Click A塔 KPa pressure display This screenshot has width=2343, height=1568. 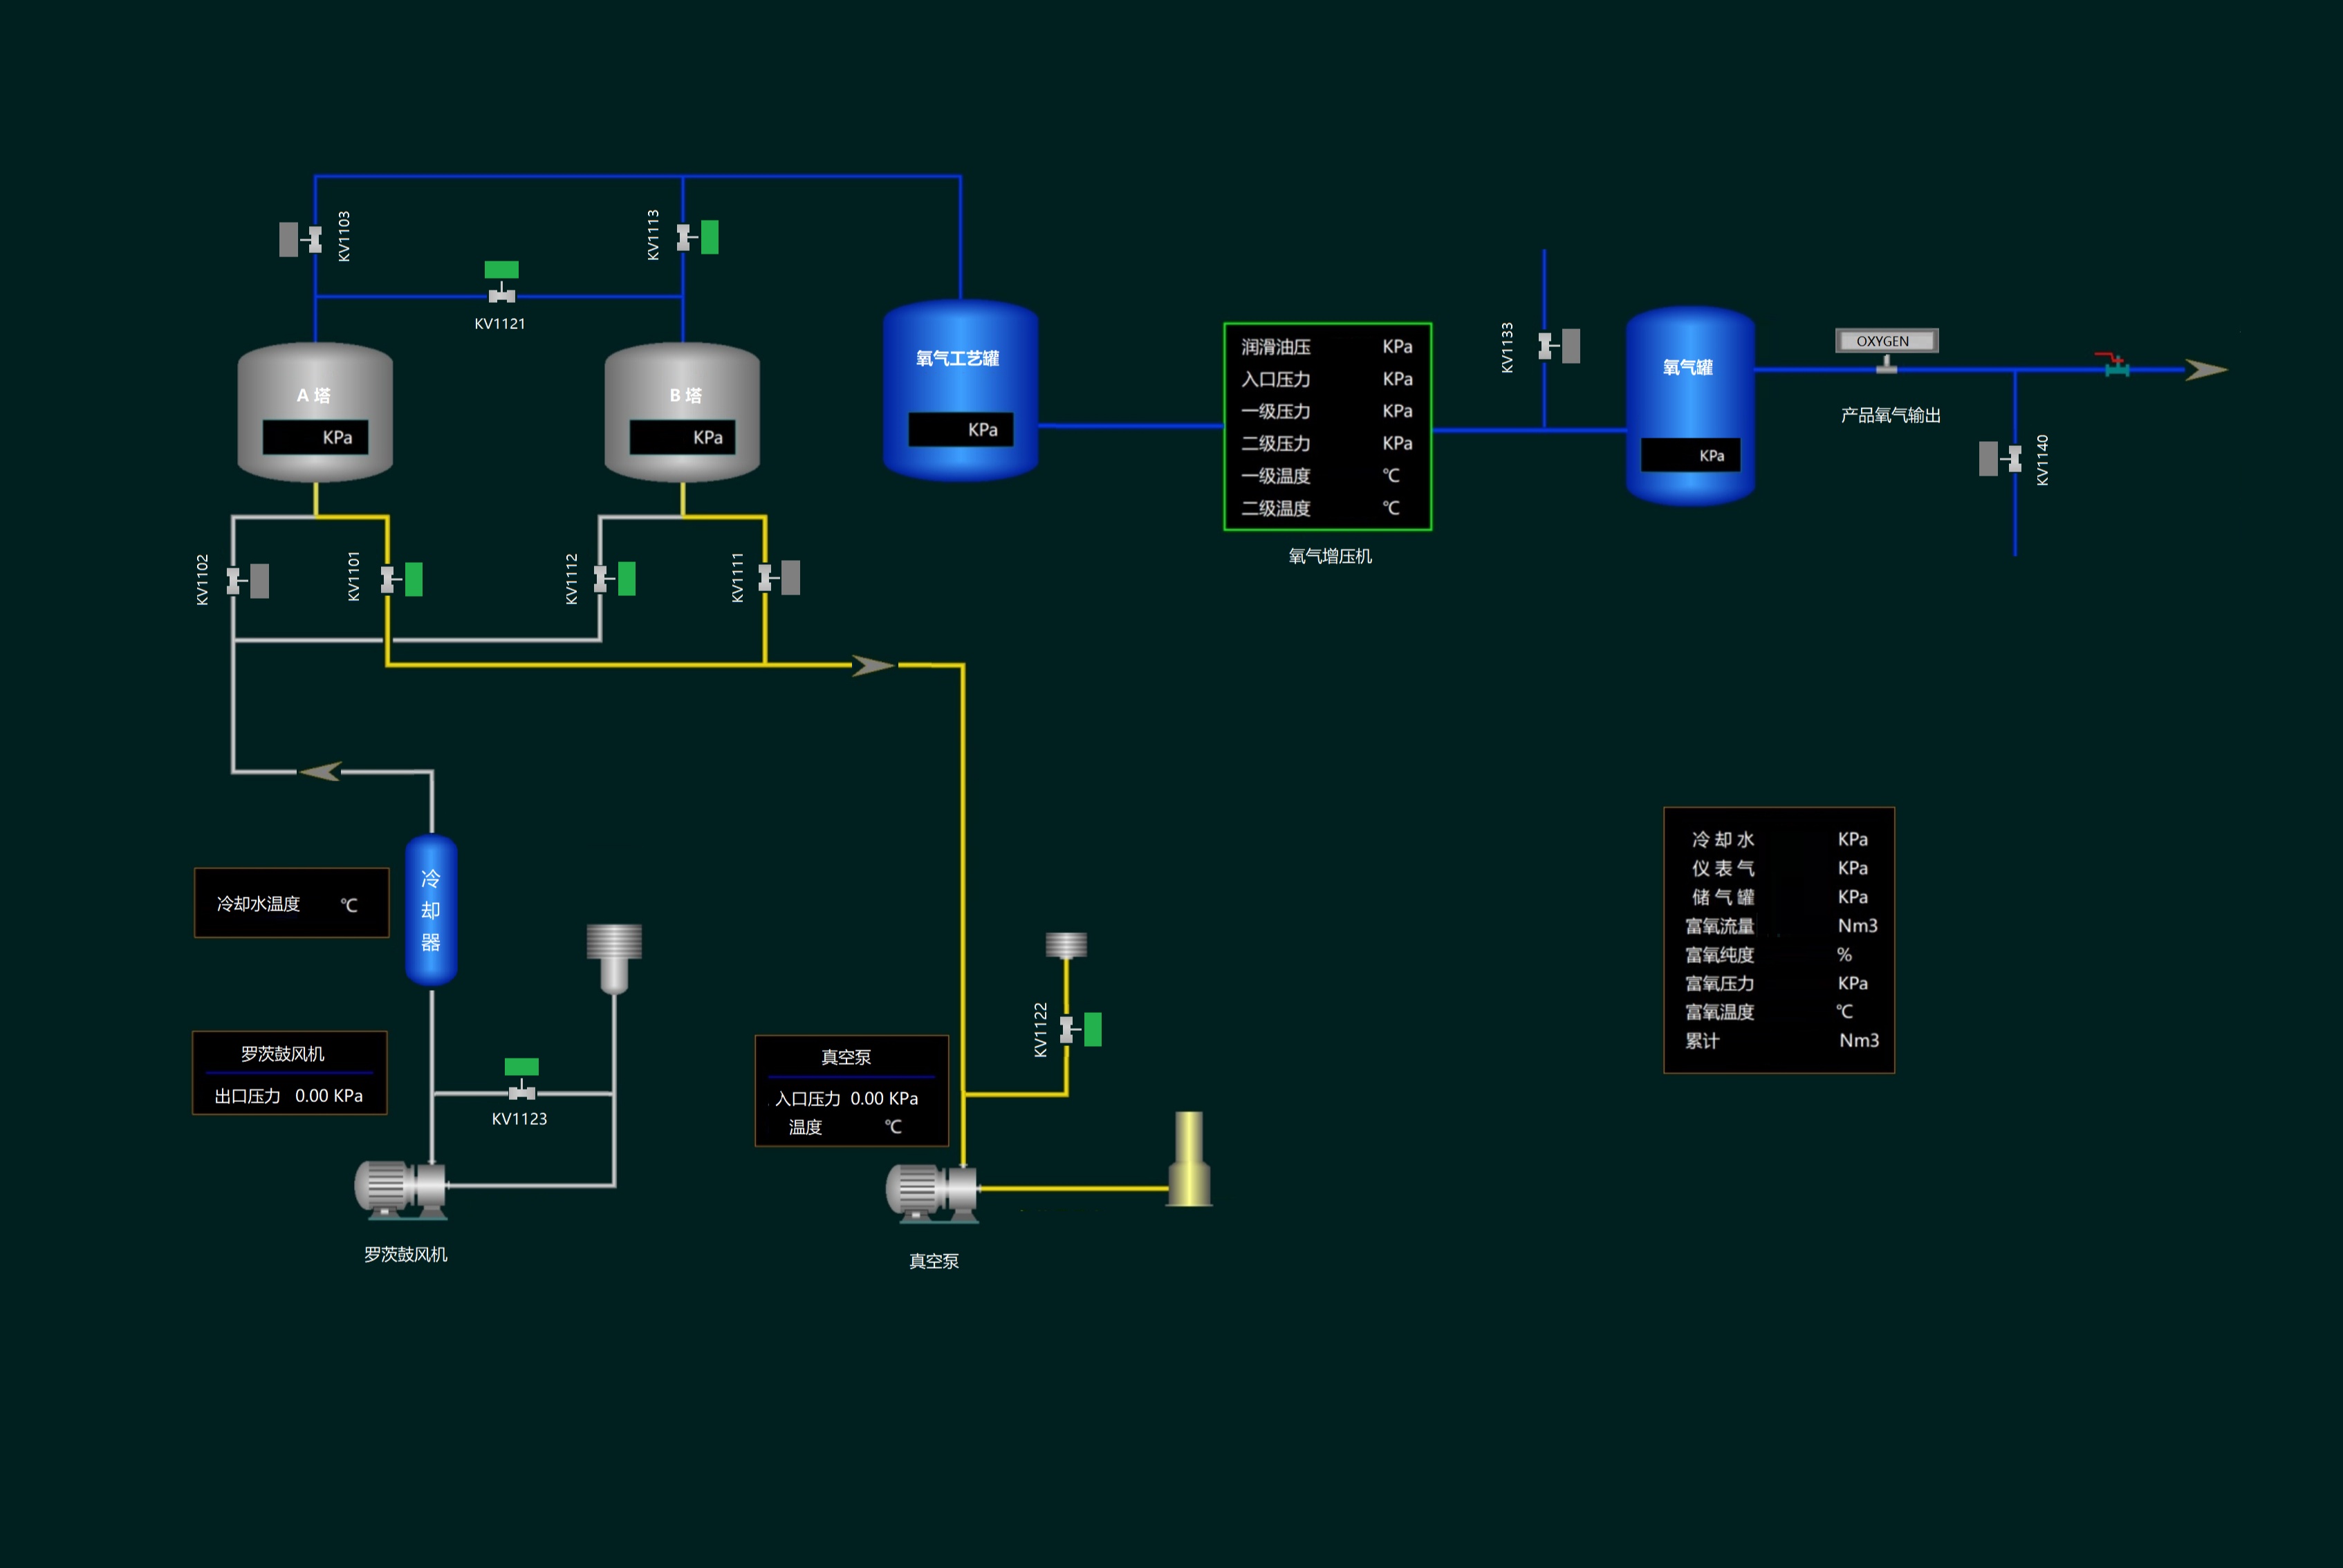(x=315, y=437)
